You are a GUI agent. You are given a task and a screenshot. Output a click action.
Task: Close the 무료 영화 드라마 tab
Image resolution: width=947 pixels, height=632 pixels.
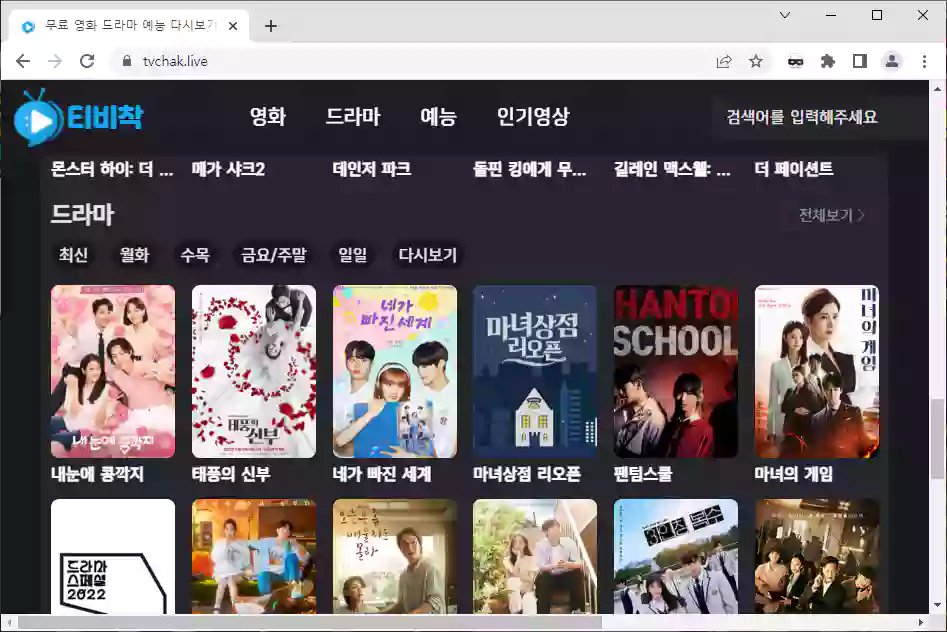pos(233,26)
